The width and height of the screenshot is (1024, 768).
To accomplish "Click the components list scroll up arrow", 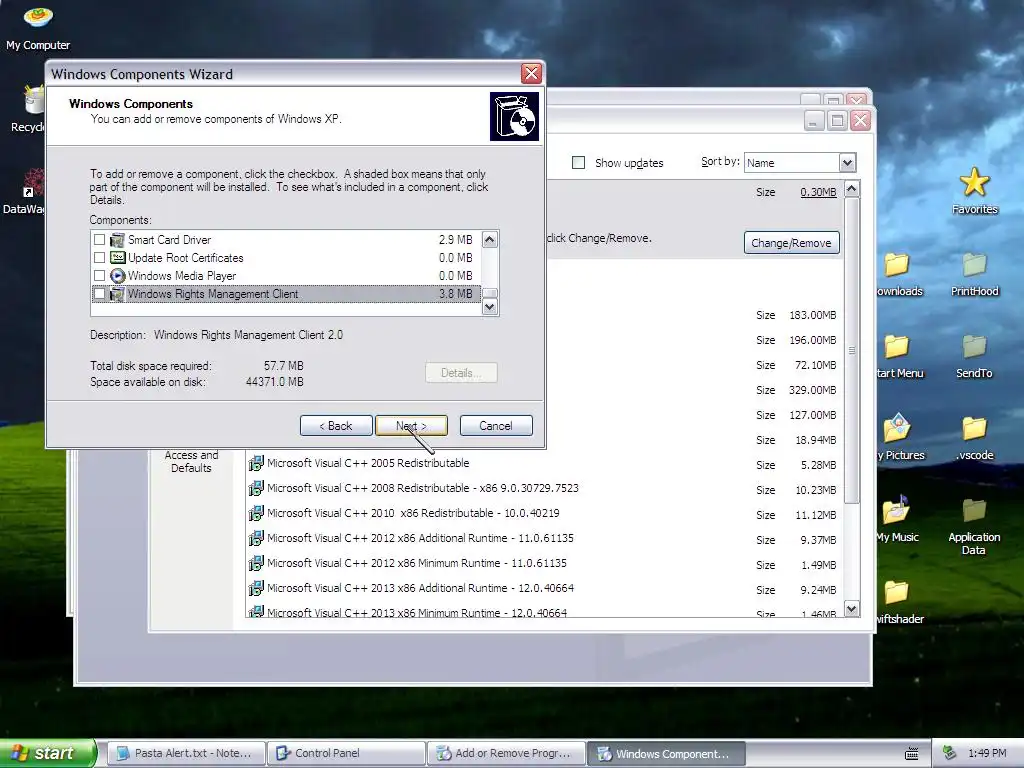I will coord(489,240).
